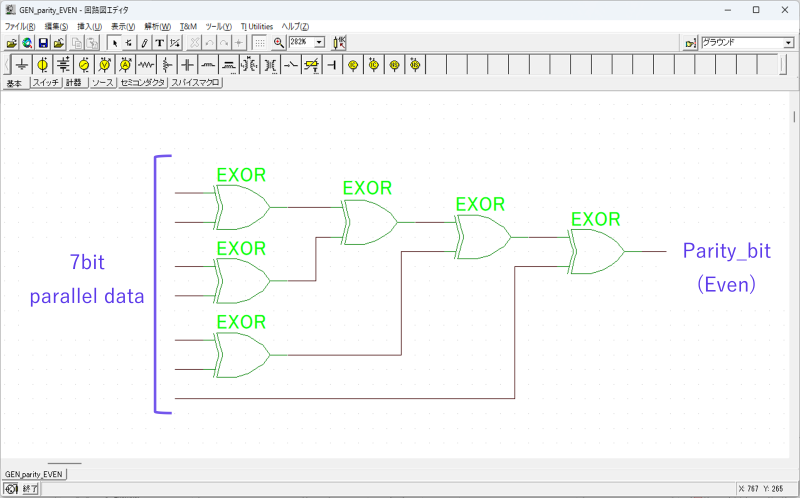
Task: Open a circuit file with the folder icon
Action: pyautogui.click(x=11, y=43)
